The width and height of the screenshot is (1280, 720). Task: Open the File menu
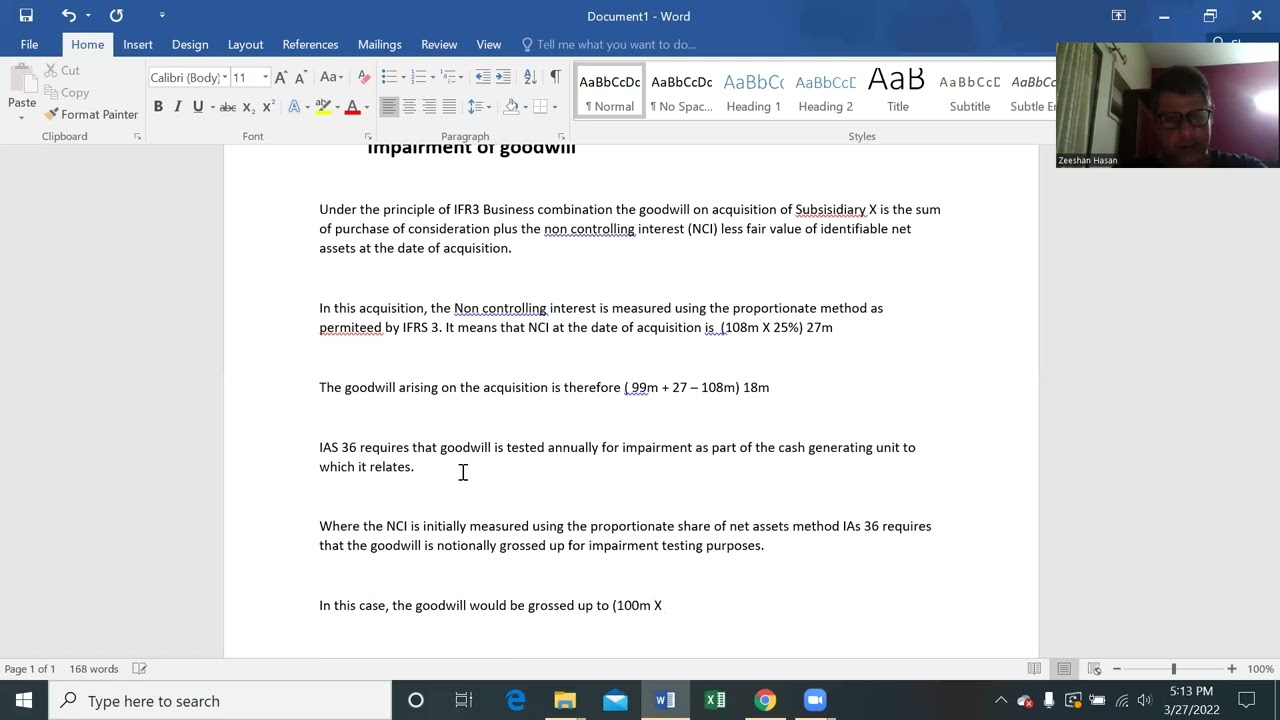pos(29,44)
